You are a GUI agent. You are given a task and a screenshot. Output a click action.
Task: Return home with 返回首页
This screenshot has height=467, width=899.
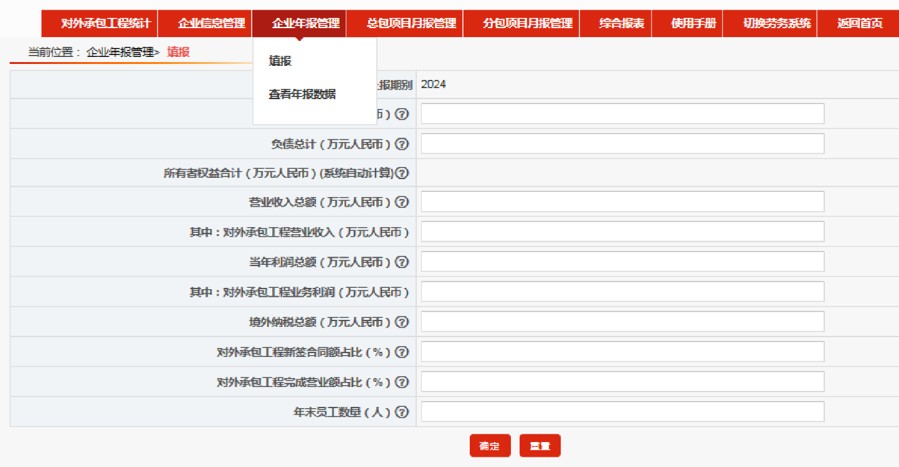pos(859,23)
